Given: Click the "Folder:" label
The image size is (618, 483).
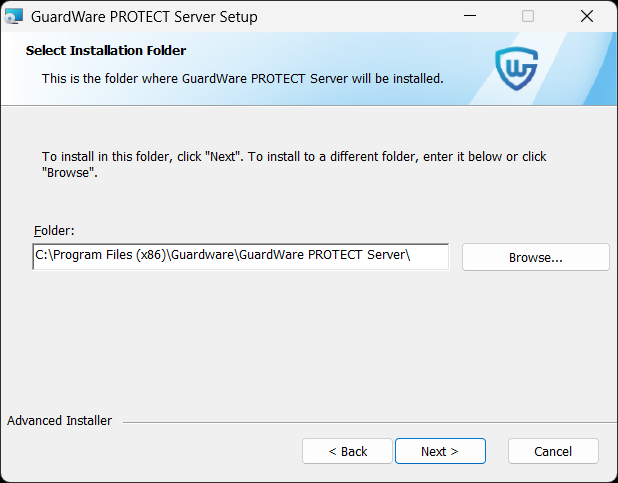Looking at the screenshot, I should pos(54,231).
